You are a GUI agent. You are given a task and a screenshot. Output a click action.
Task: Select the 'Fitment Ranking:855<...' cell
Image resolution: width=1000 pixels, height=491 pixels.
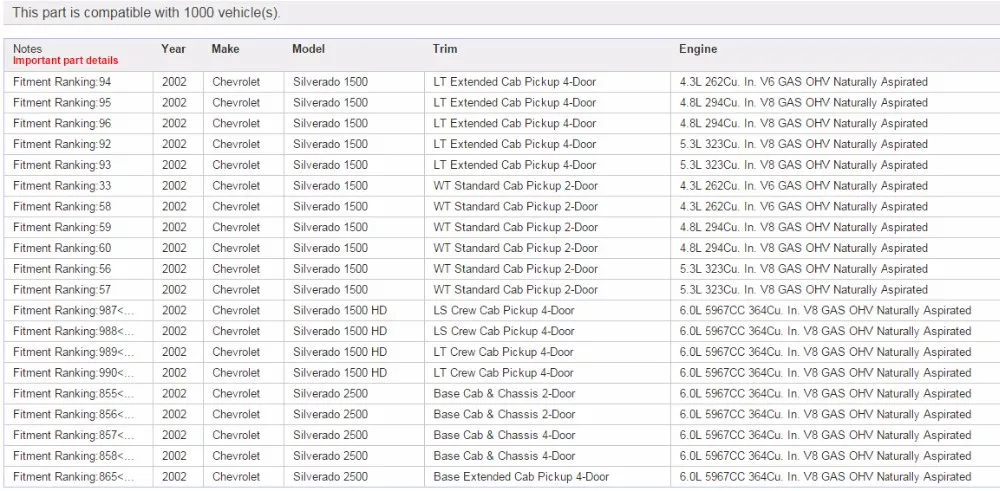(78, 393)
